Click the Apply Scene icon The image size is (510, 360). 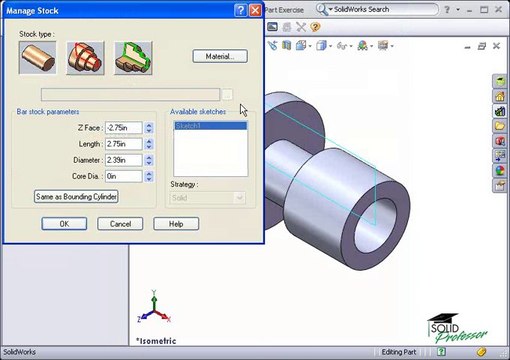pyautogui.click(x=362, y=45)
